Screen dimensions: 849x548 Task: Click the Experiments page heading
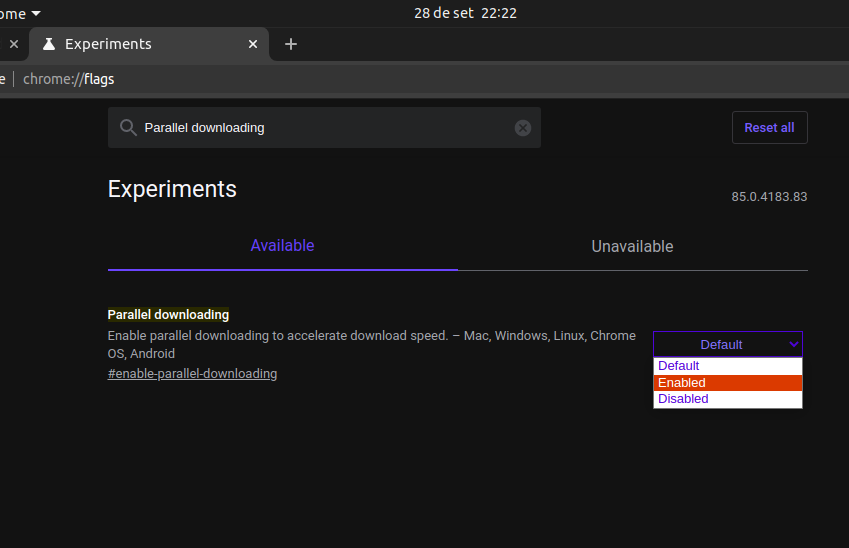click(x=172, y=189)
